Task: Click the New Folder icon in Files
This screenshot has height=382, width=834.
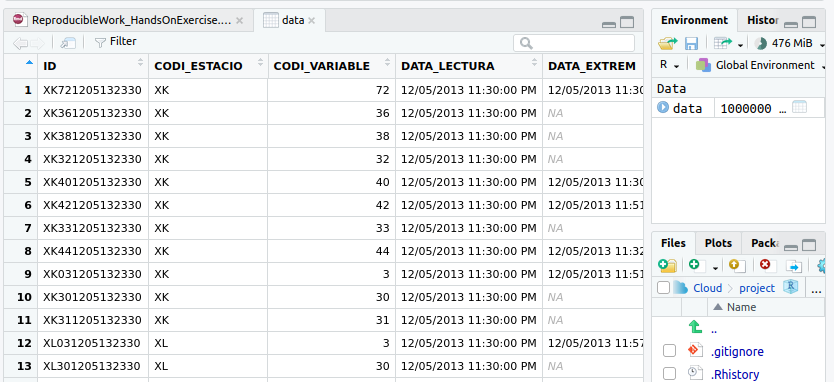Action: [x=667, y=265]
